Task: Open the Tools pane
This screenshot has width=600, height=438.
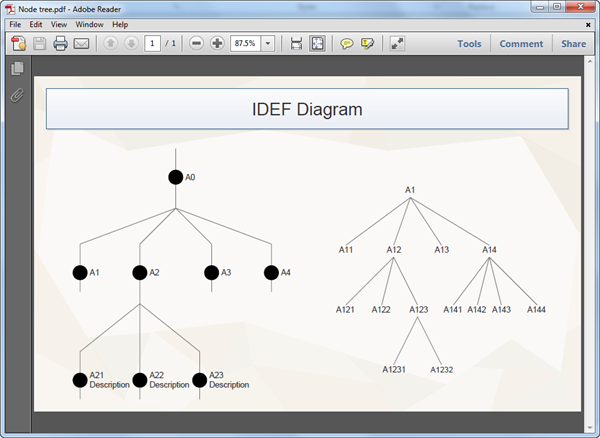Action: pyautogui.click(x=469, y=44)
